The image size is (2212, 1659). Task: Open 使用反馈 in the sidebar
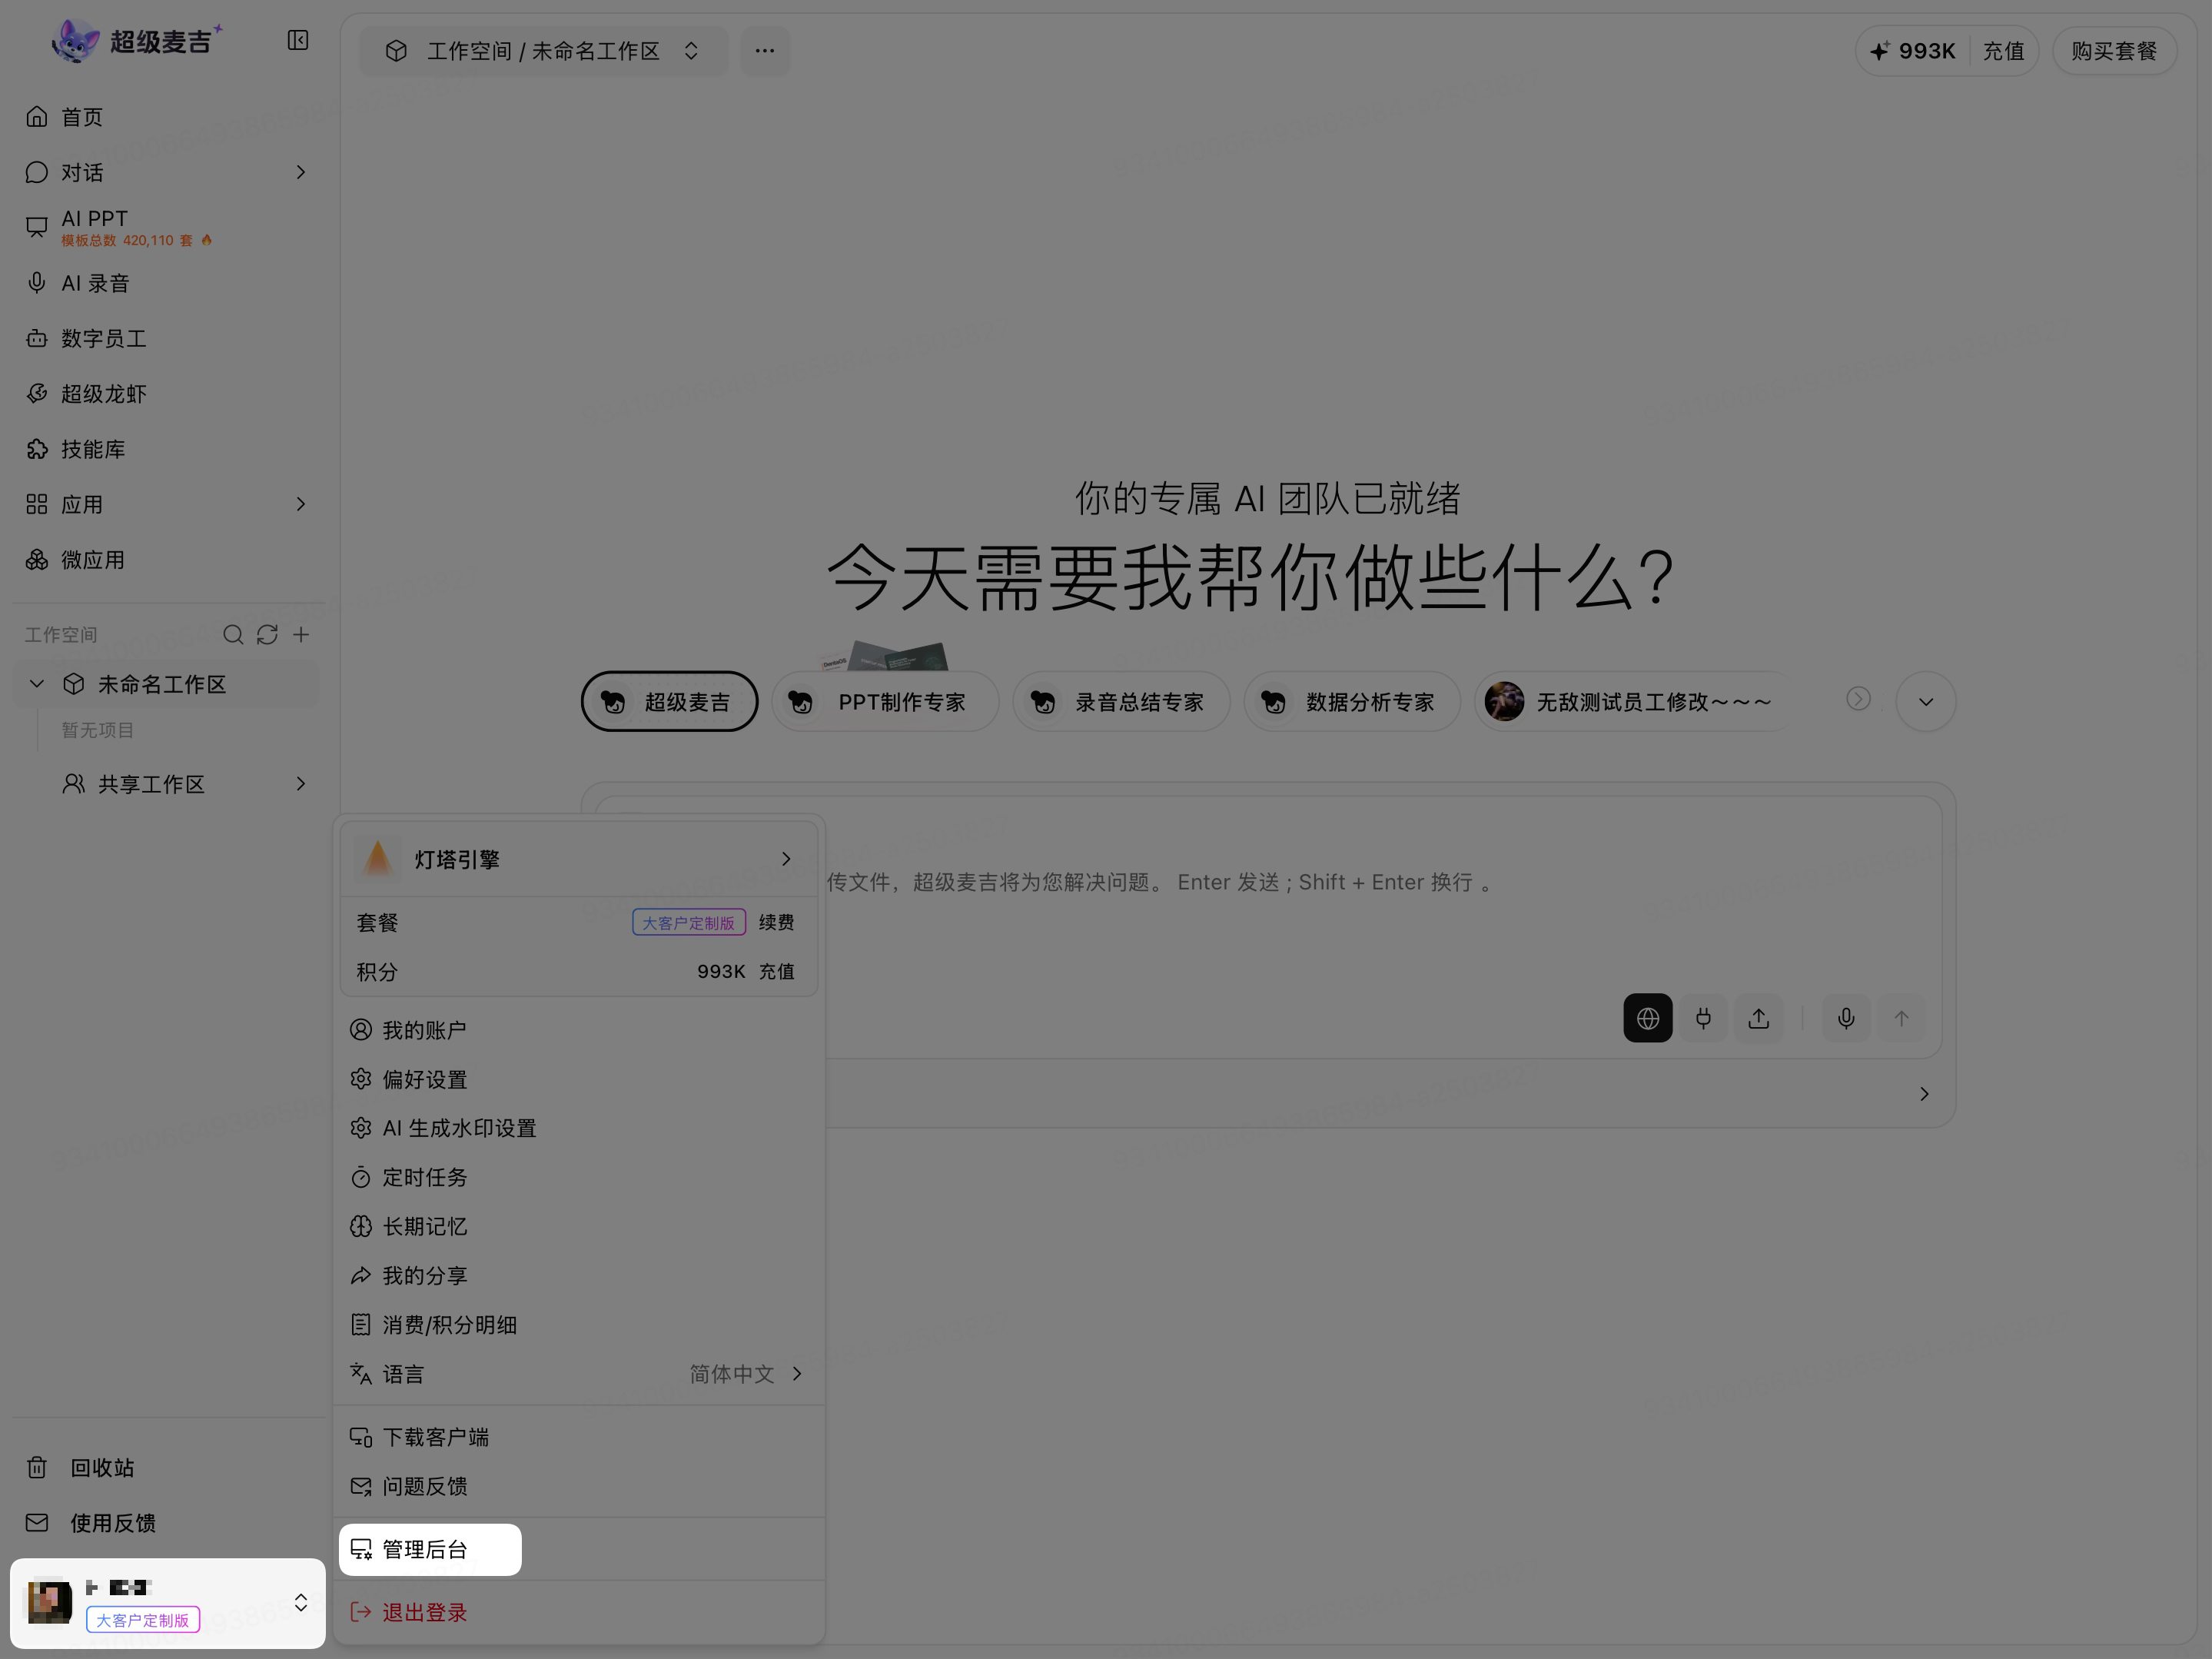tap(168, 1523)
